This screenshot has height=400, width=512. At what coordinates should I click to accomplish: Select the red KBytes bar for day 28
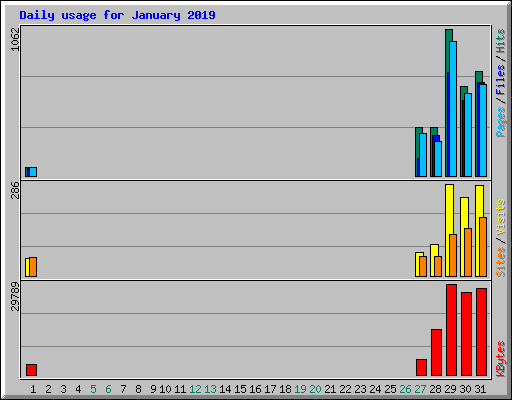[436, 352]
